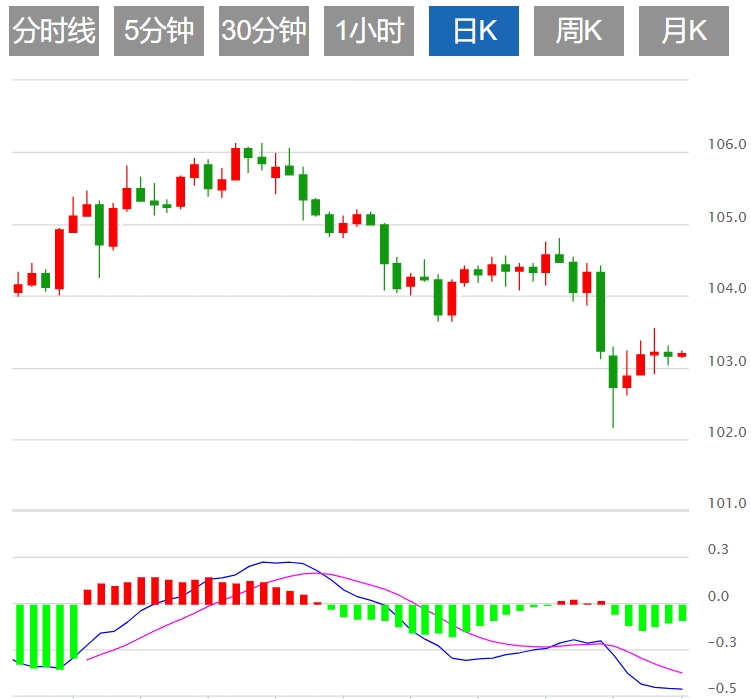Click the 106.0 price axis label
The width and height of the screenshot is (751, 699).
pyautogui.click(x=727, y=145)
